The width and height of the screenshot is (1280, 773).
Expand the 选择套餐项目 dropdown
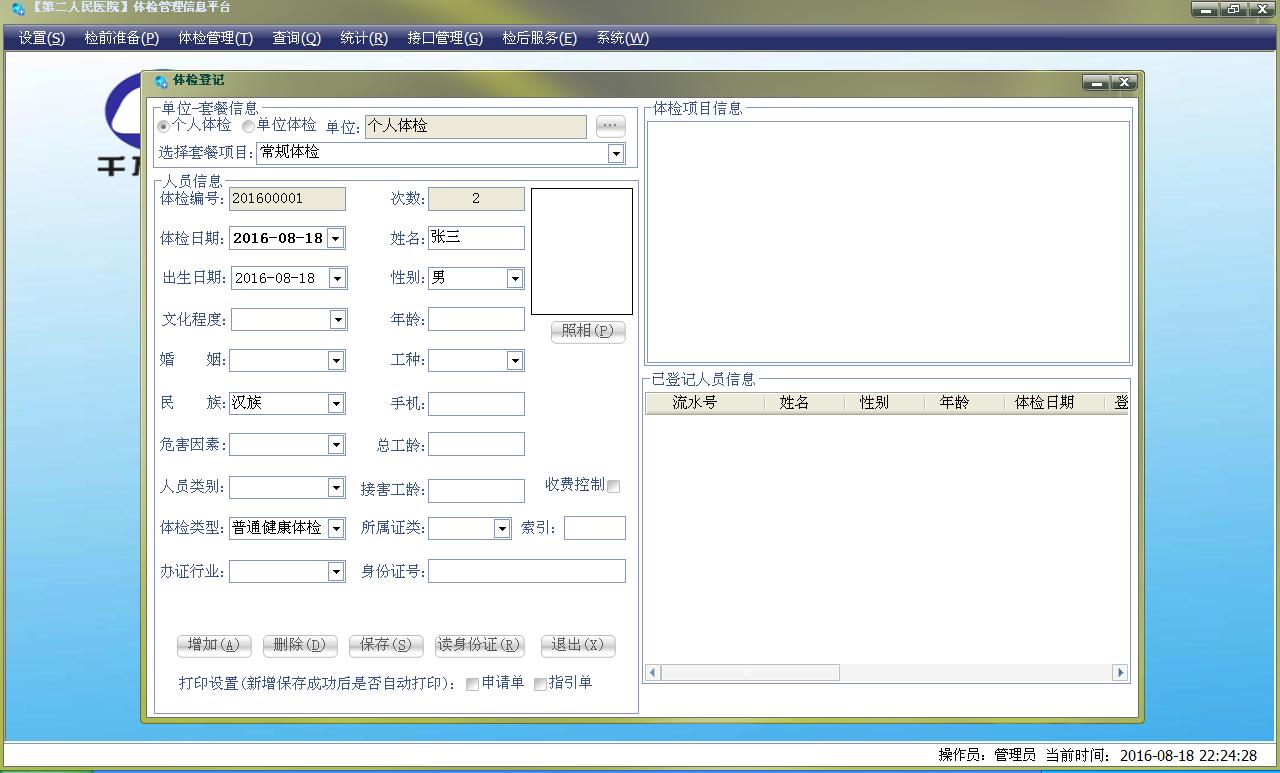click(x=616, y=153)
